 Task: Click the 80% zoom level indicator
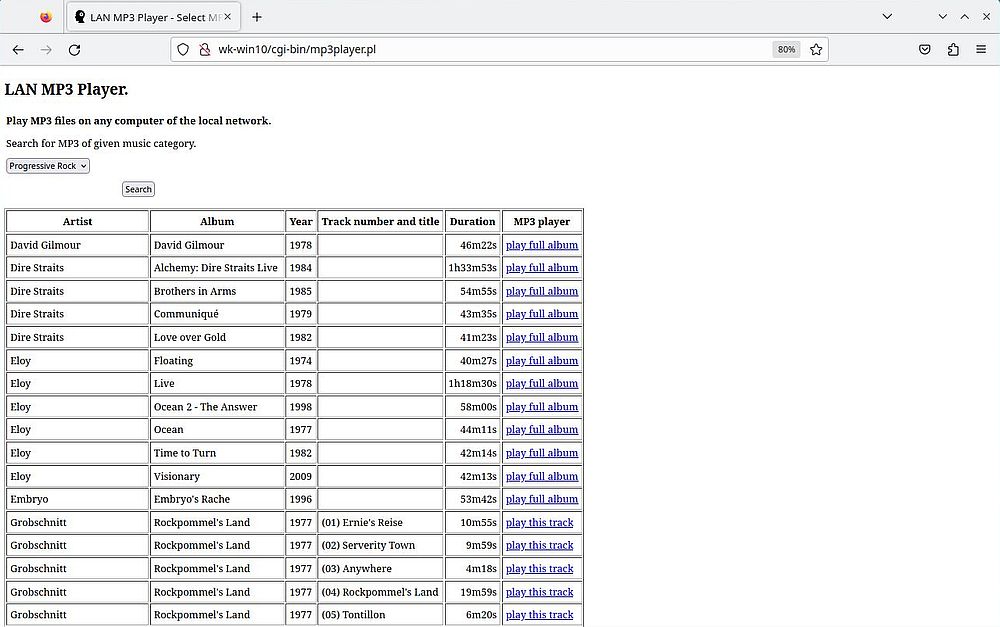coord(786,49)
